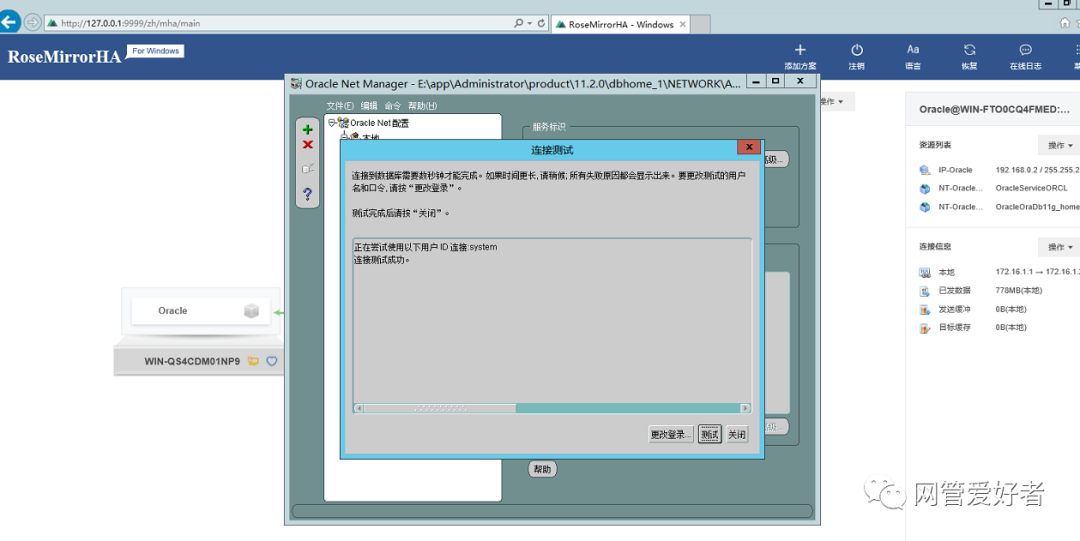This screenshot has height=541, width=1080.
Task: Open the 编辑 menu in Net Manager
Action: 369,105
